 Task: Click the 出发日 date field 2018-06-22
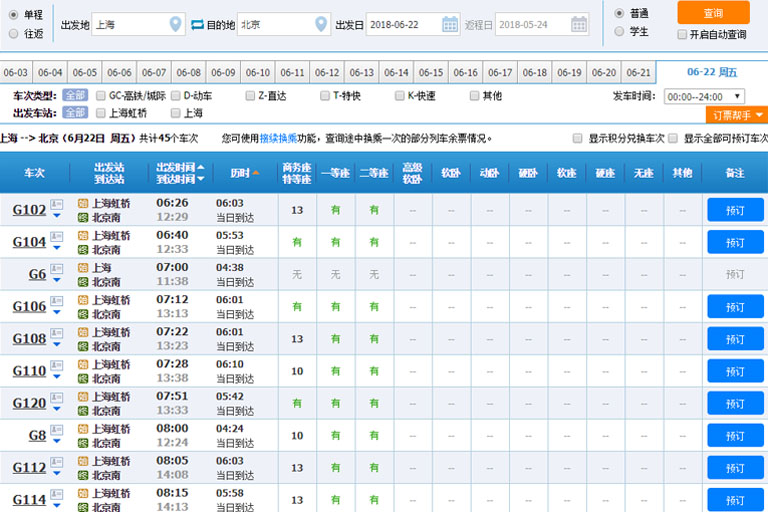point(413,24)
